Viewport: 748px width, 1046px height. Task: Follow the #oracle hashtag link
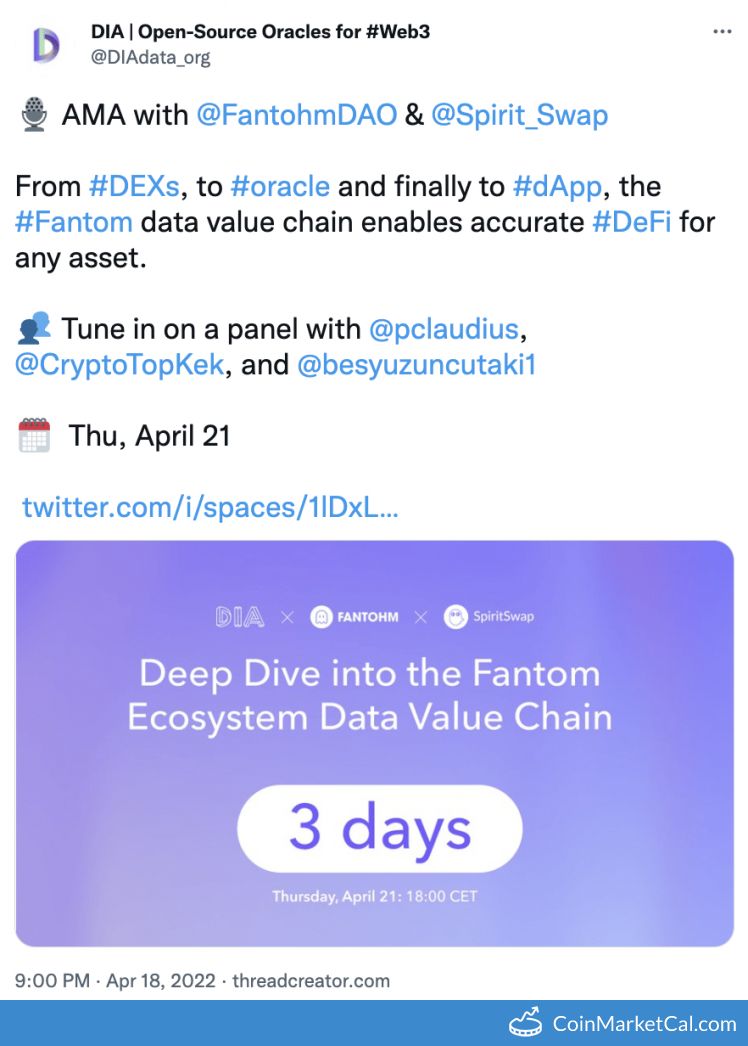pyautogui.click(x=280, y=186)
